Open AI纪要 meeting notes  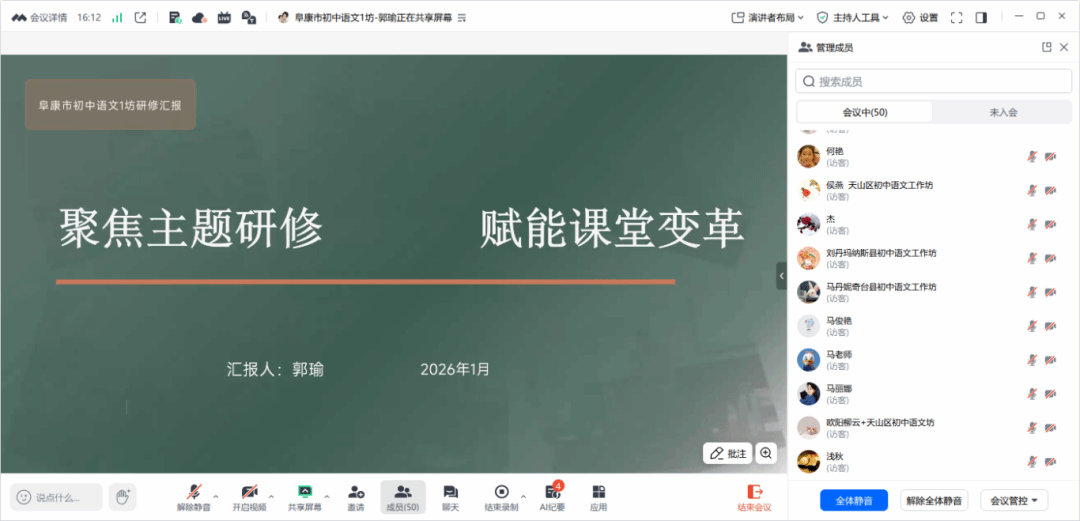click(552, 497)
